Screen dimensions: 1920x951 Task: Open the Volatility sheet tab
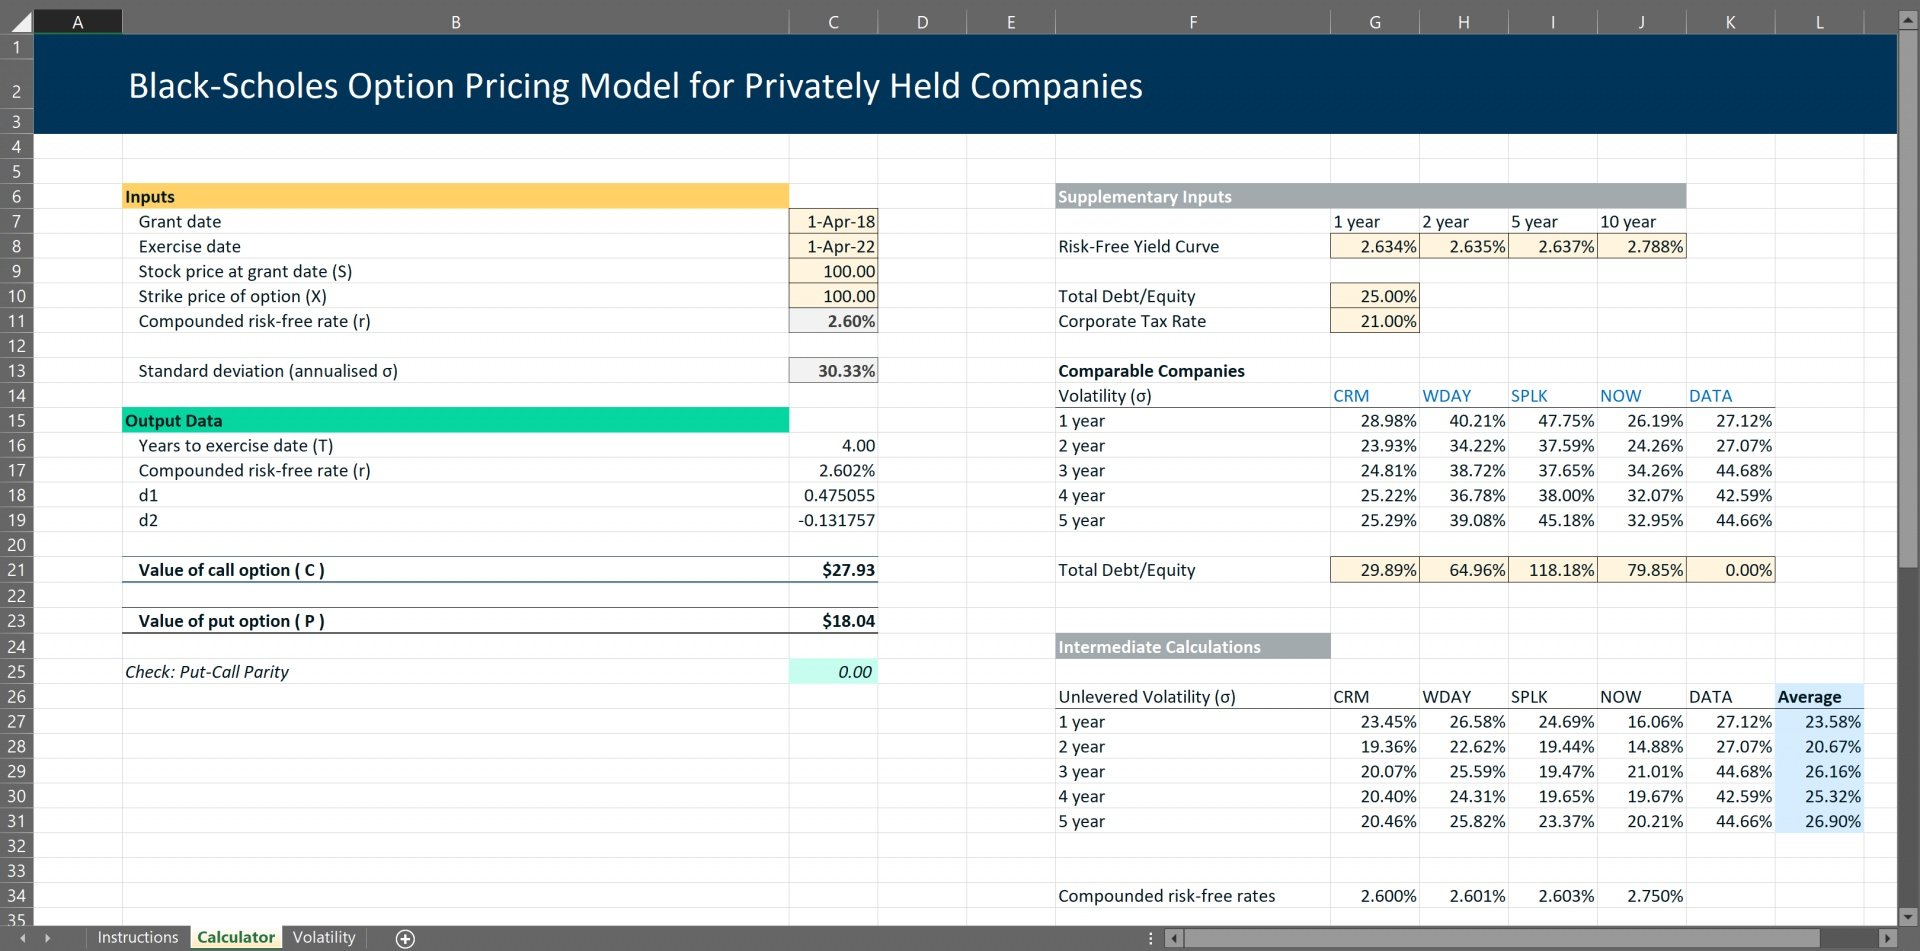coord(324,937)
